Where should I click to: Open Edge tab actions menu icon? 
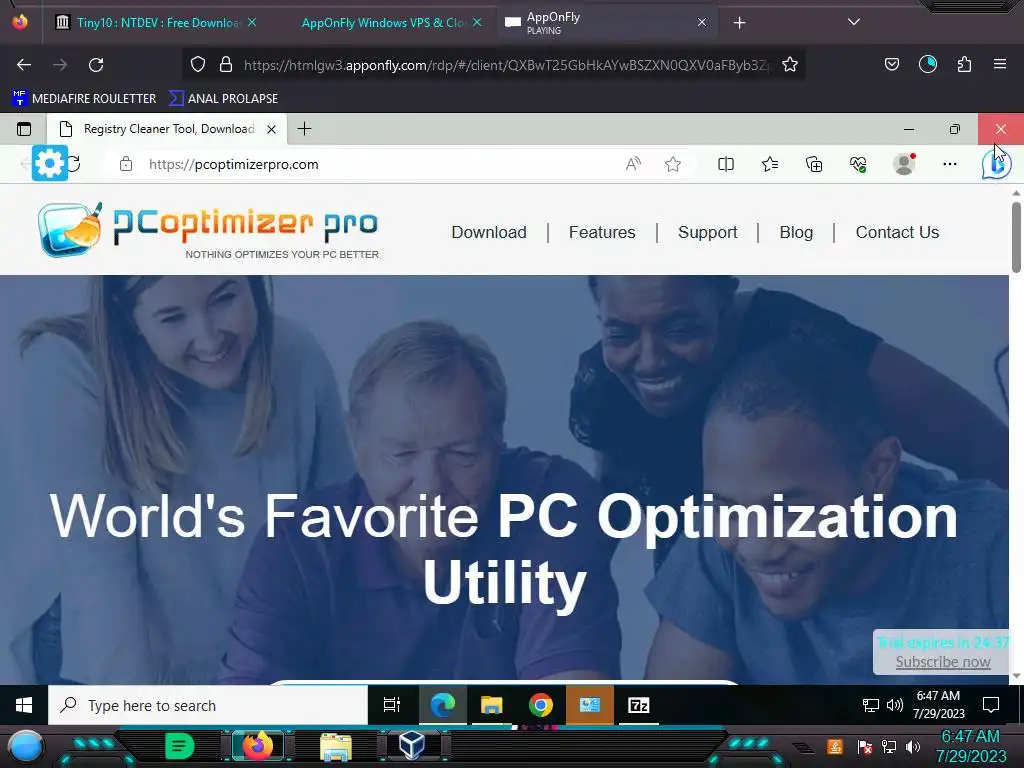click(x=24, y=129)
